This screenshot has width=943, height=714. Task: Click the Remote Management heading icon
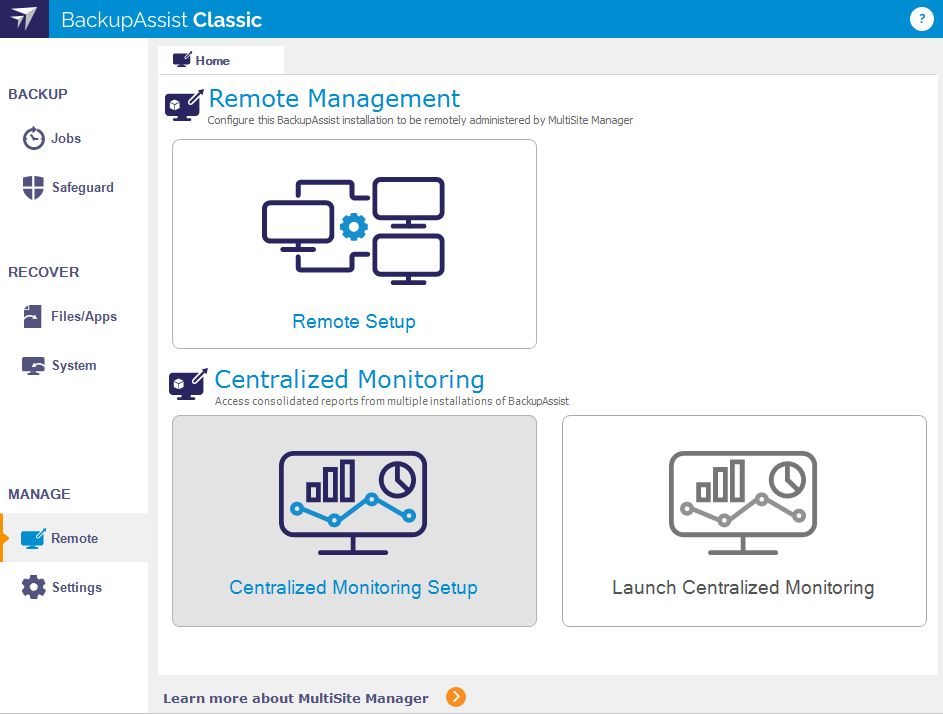[x=186, y=104]
